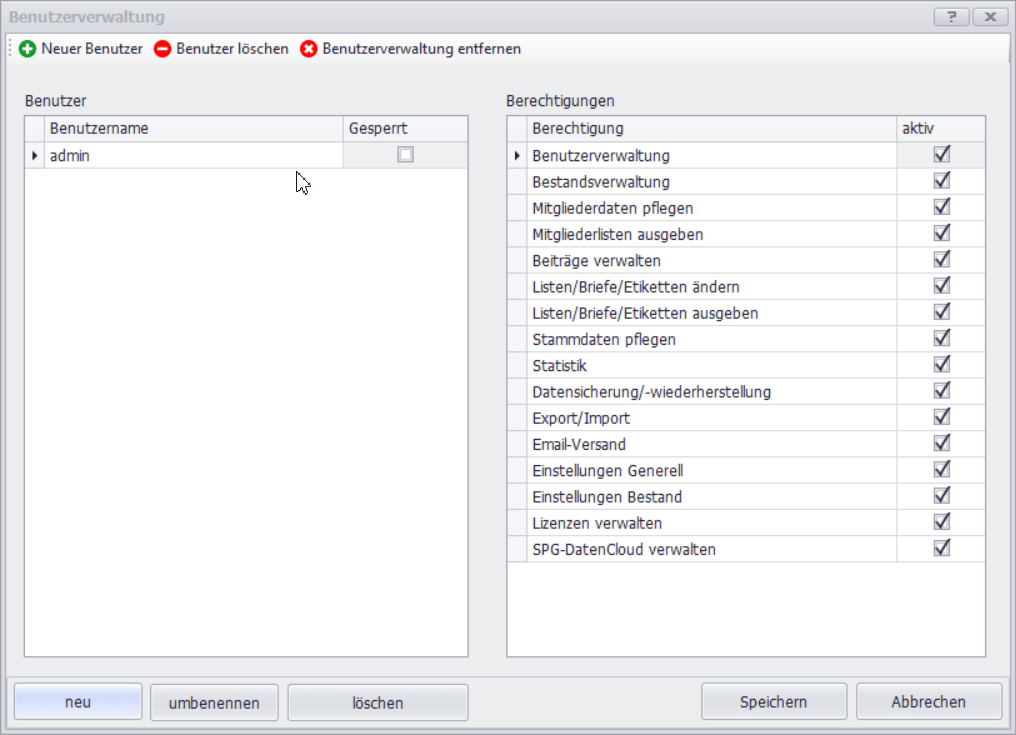This screenshot has width=1016, height=735.
Task: Open the help question mark button
Action: pos(951,17)
